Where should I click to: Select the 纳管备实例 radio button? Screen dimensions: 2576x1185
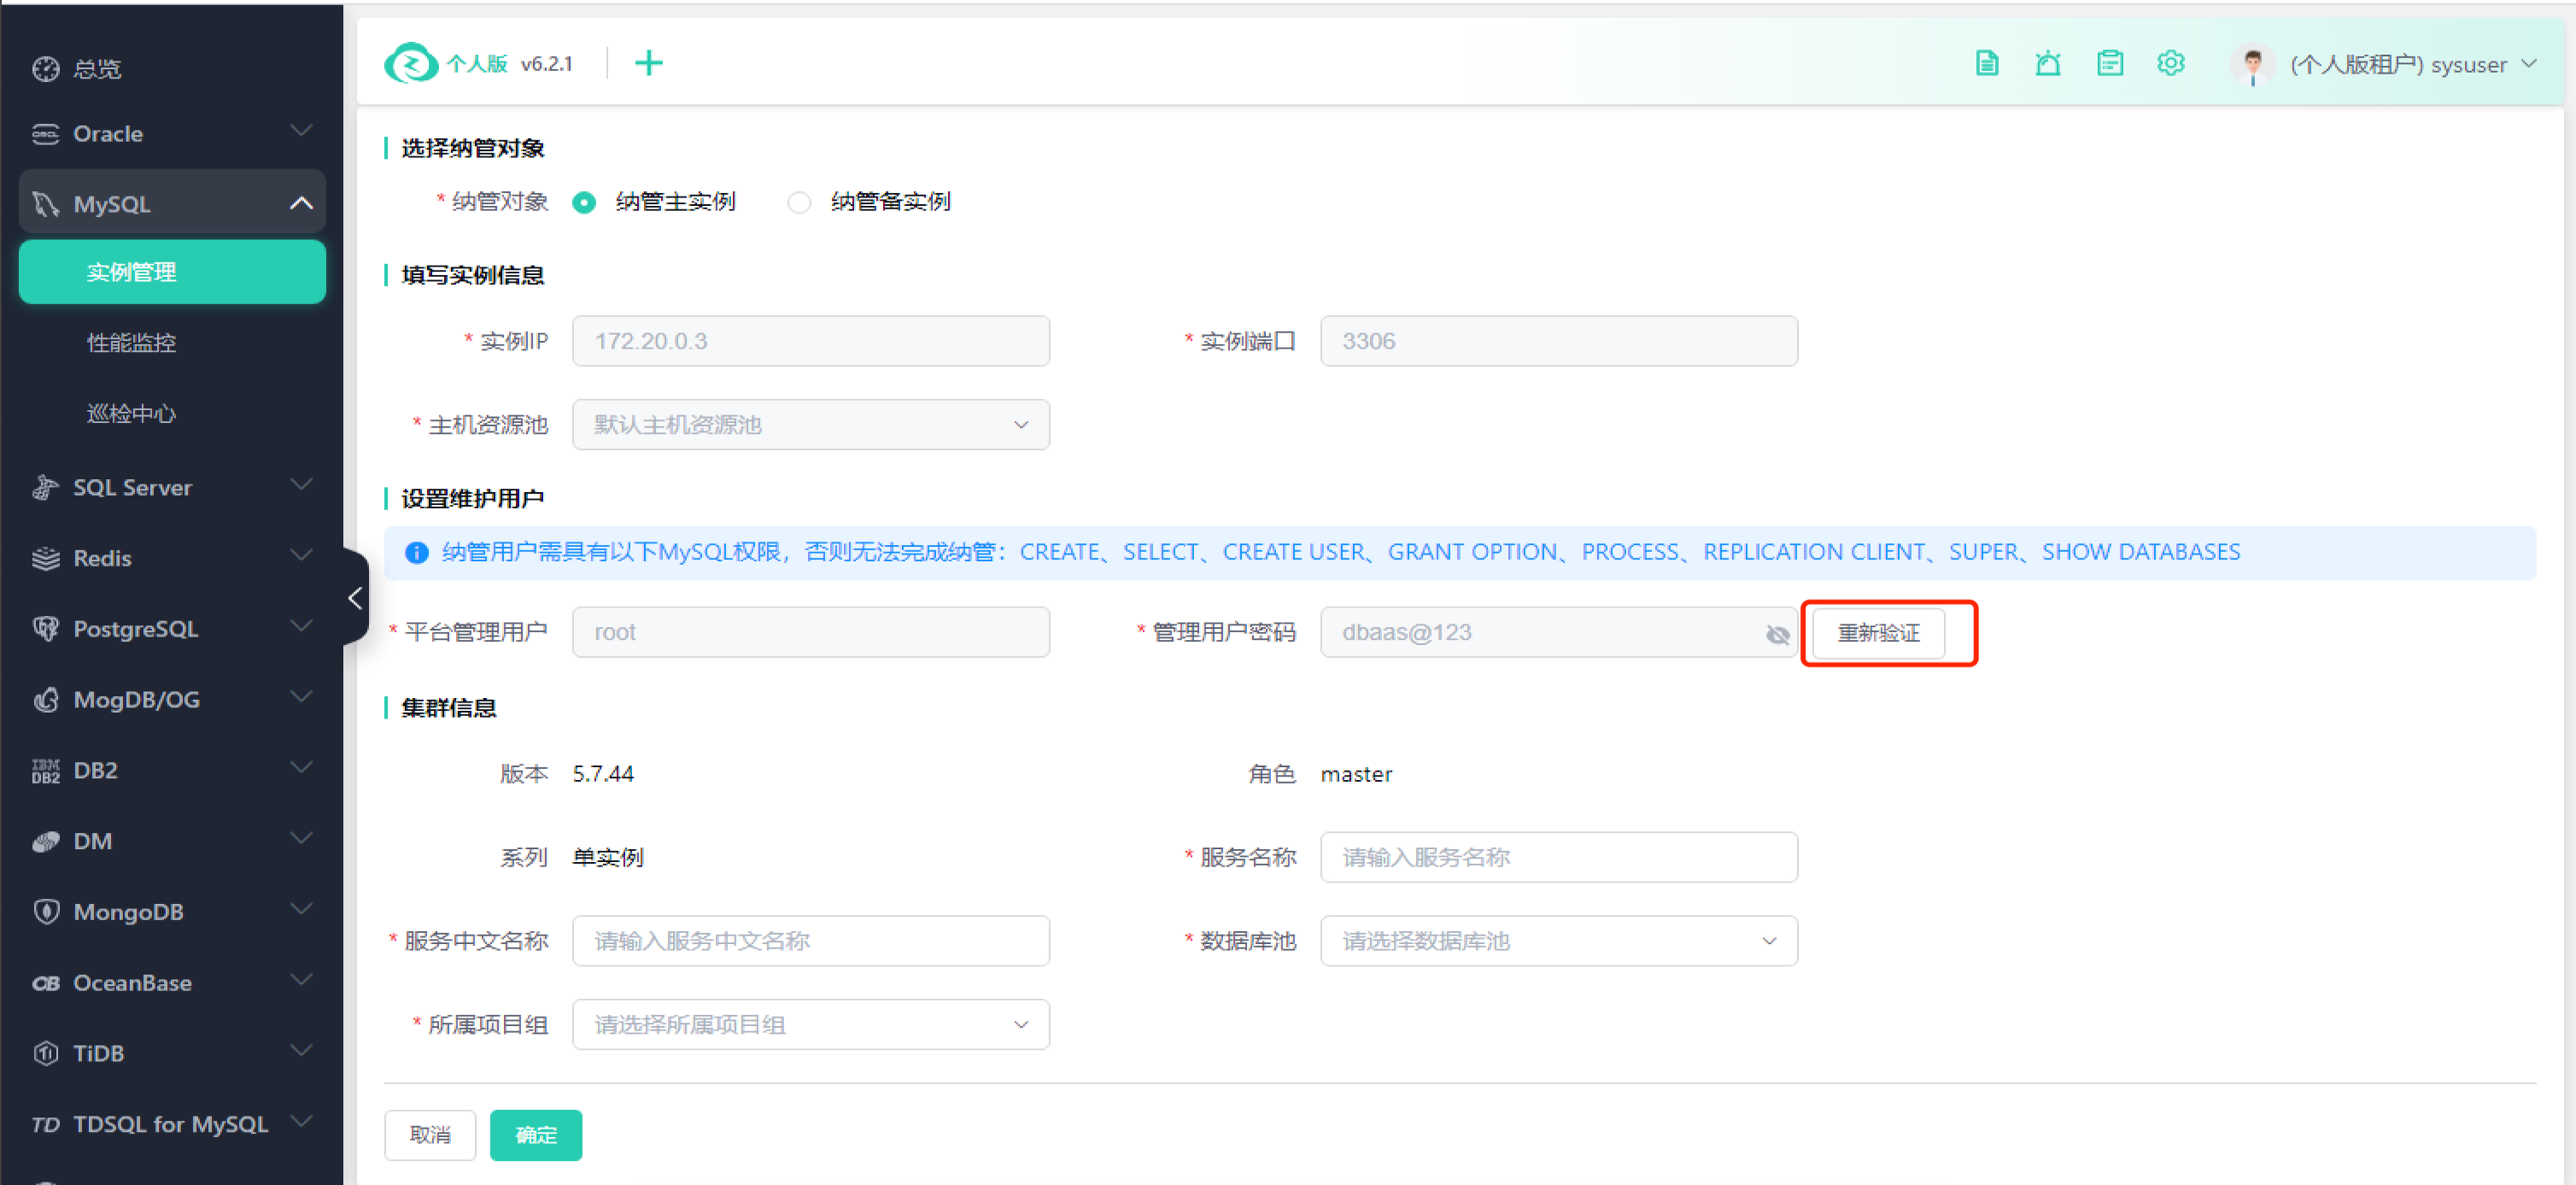point(799,202)
